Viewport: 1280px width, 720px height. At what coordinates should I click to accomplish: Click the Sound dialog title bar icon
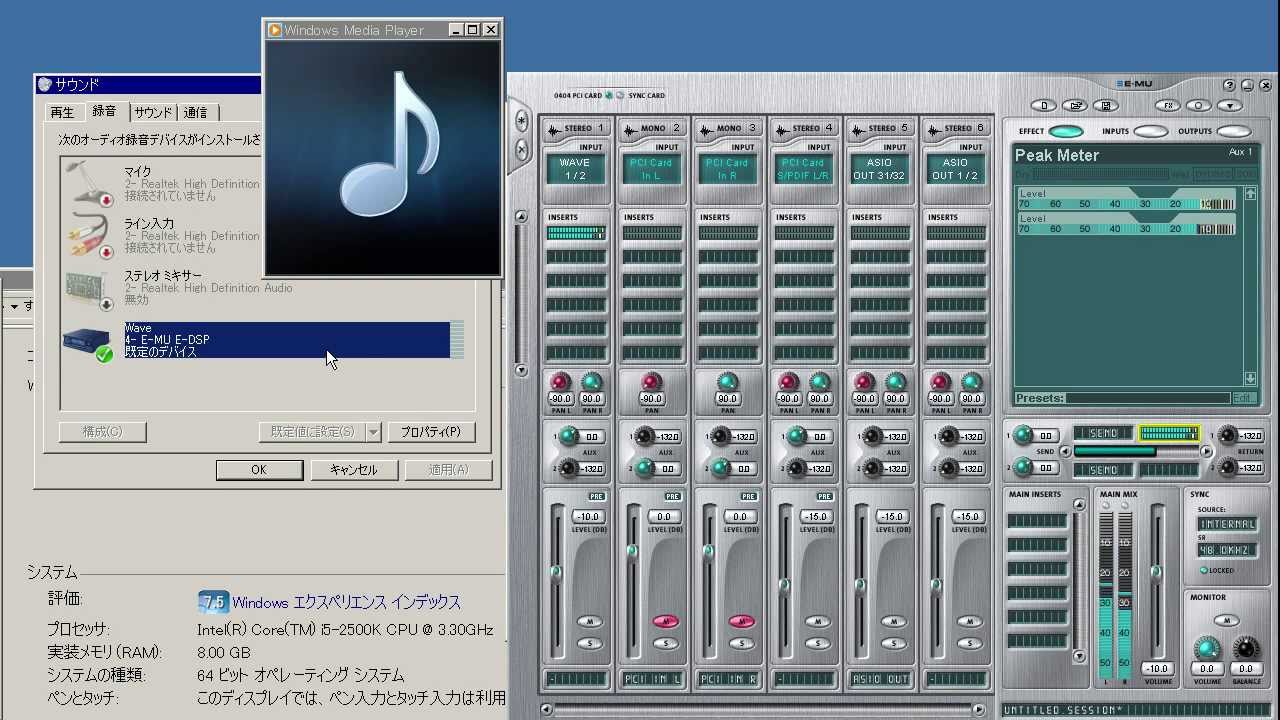pos(45,85)
